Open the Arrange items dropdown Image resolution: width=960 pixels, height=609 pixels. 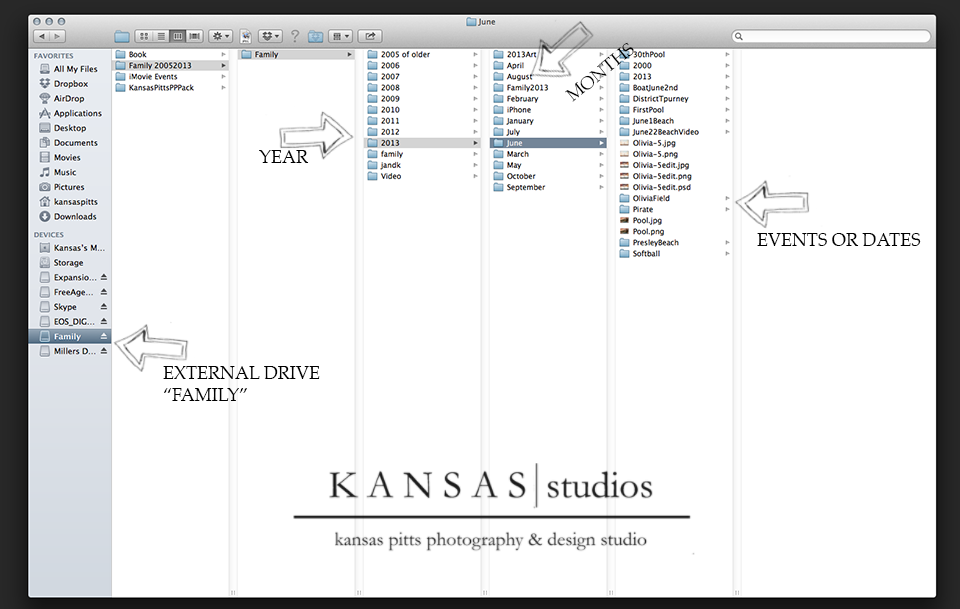tap(342, 36)
